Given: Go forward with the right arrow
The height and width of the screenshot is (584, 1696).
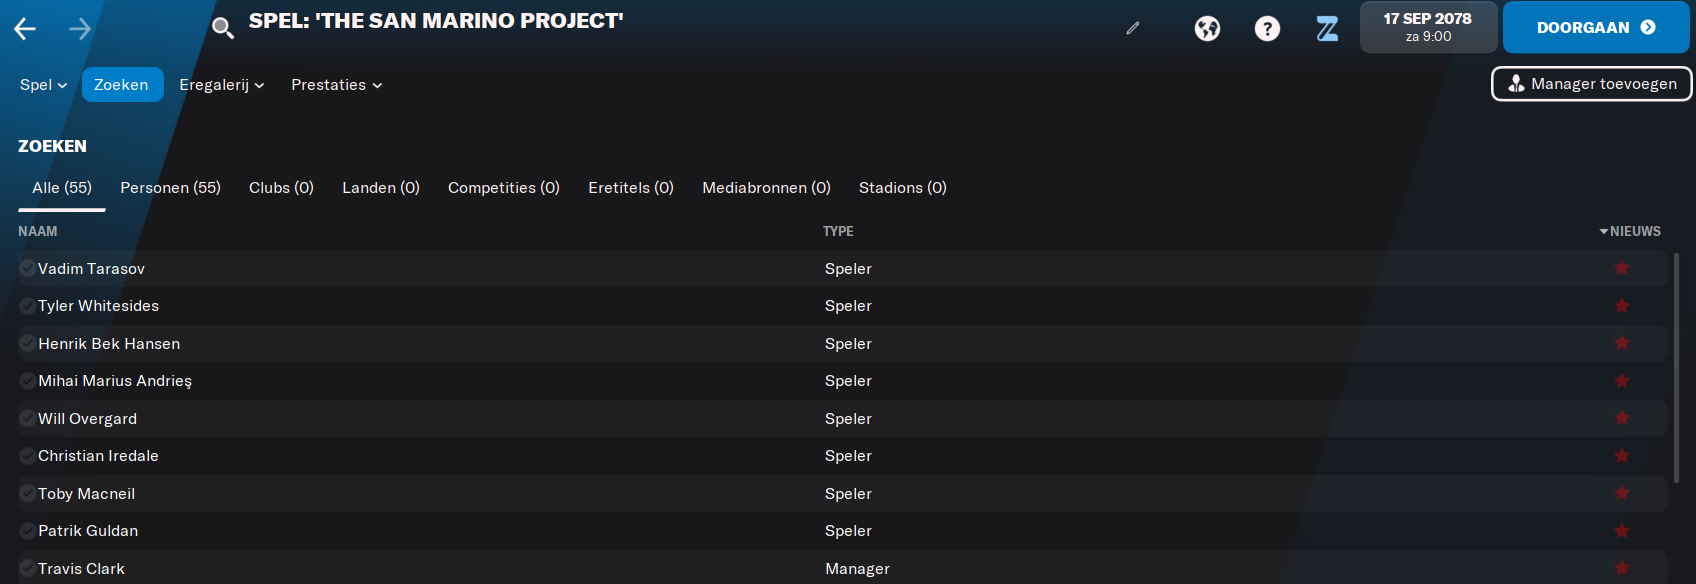Looking at the screenshot, I should pos(80,29).
